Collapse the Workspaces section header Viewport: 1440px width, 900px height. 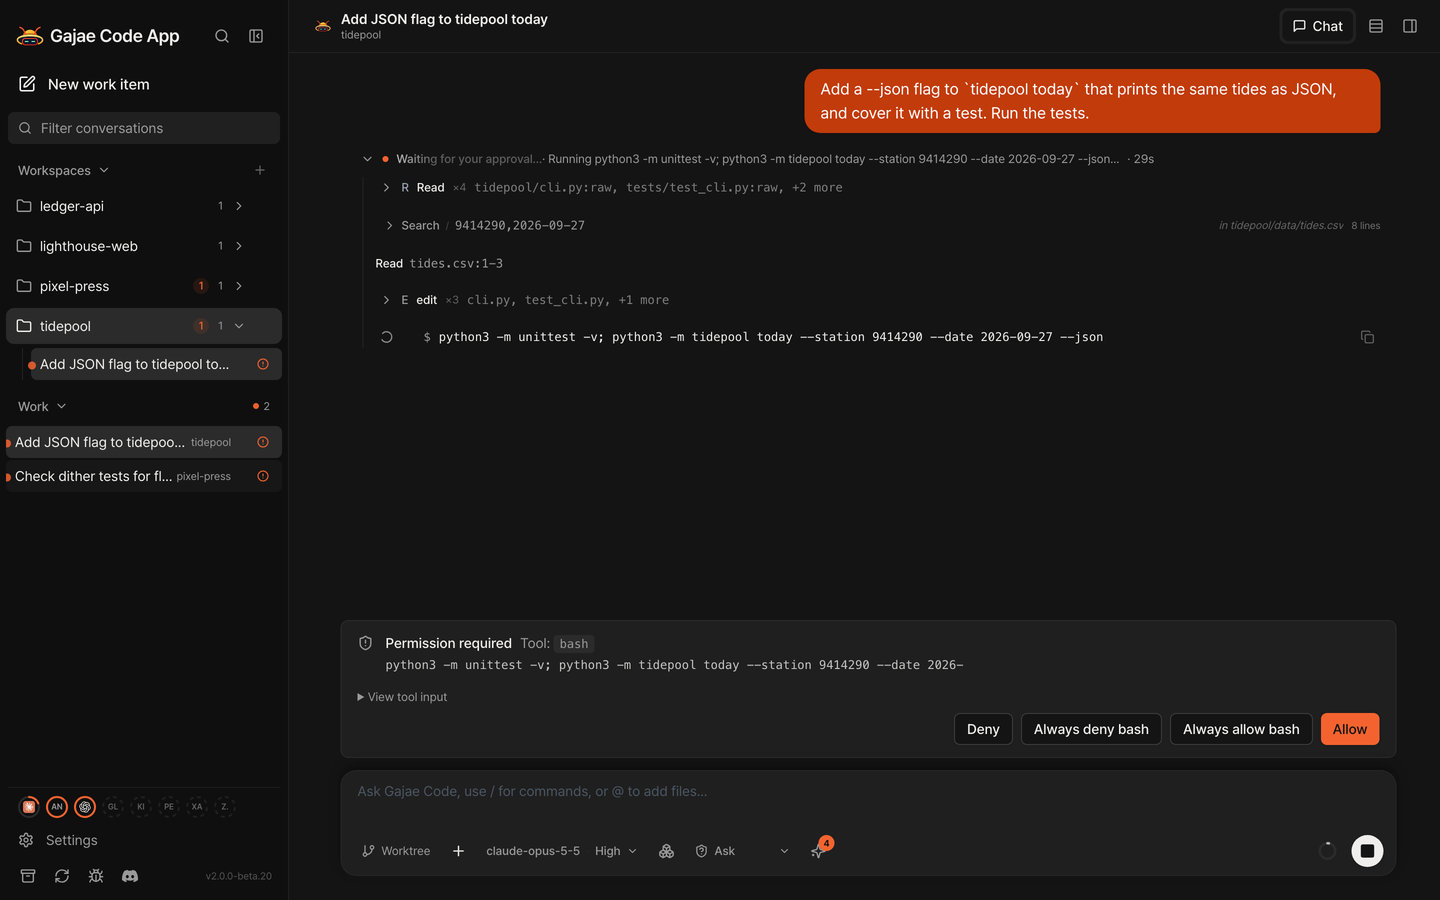click(x=63, y=170)
